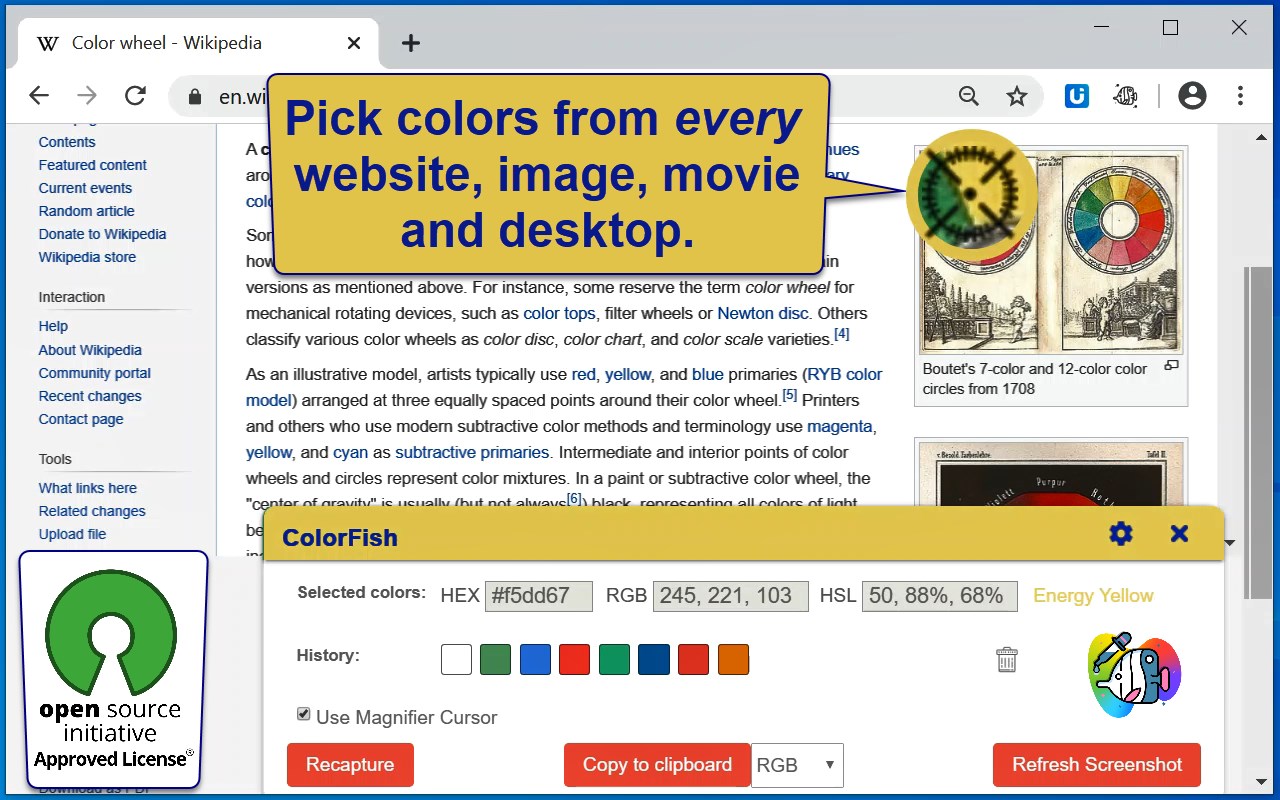Select the navy blue history swatch
This screenshot has height=800, width=1280.
(654, 659)
